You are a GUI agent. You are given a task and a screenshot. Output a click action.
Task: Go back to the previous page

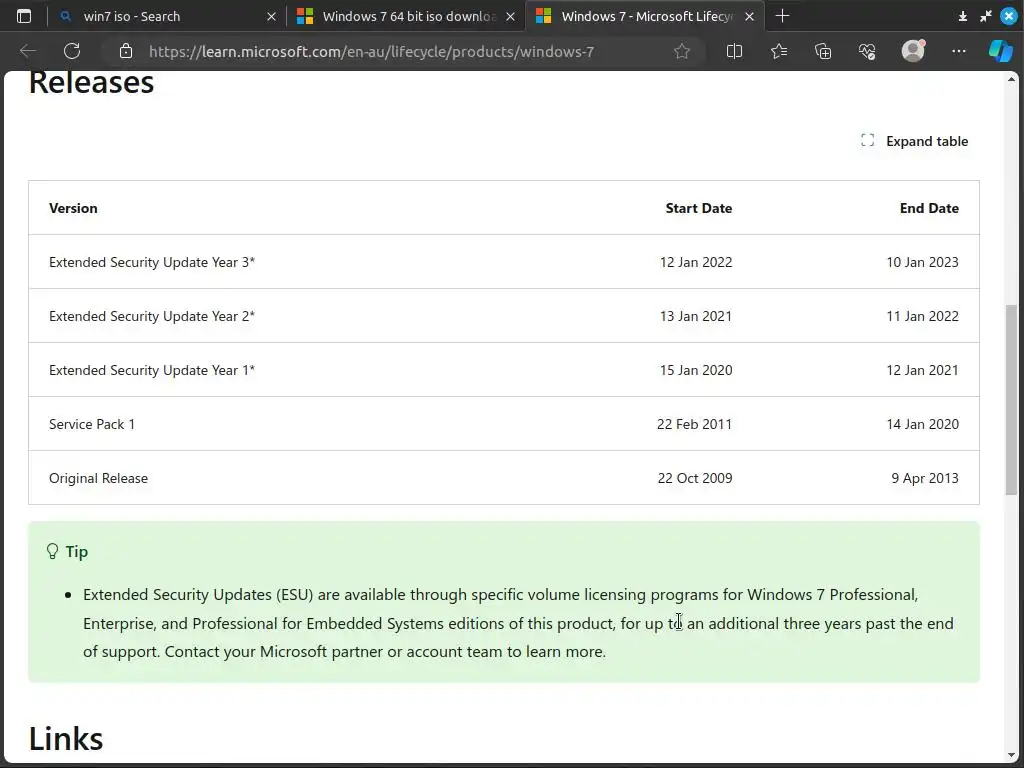click(27, 51)
